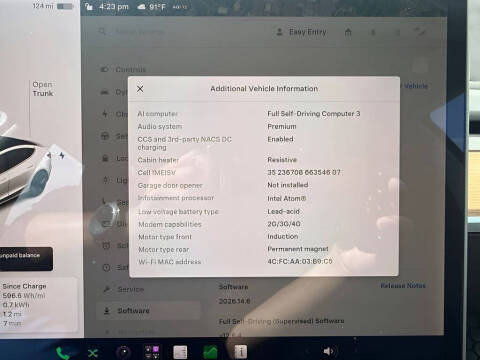Select 'Lead-acid' battery type value
The height and width of the screenshot is (360, 480).
pyautogui.click(x=283, y=211)
